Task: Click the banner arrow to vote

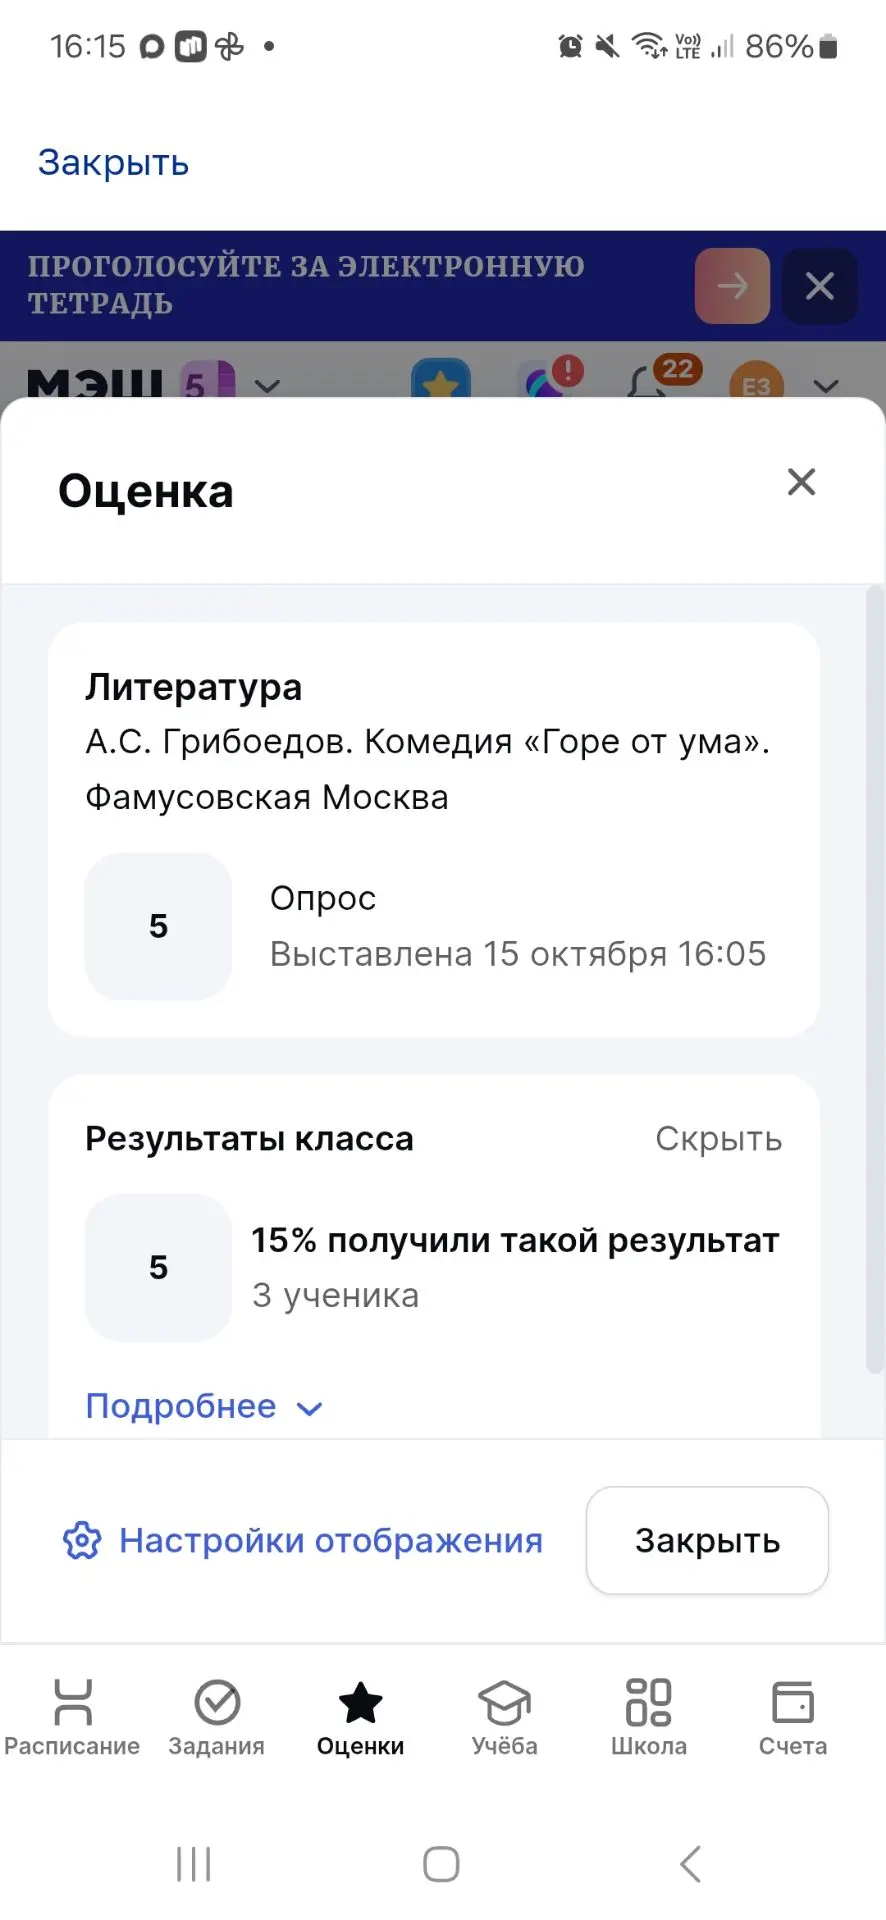Action: coord(733,286)
